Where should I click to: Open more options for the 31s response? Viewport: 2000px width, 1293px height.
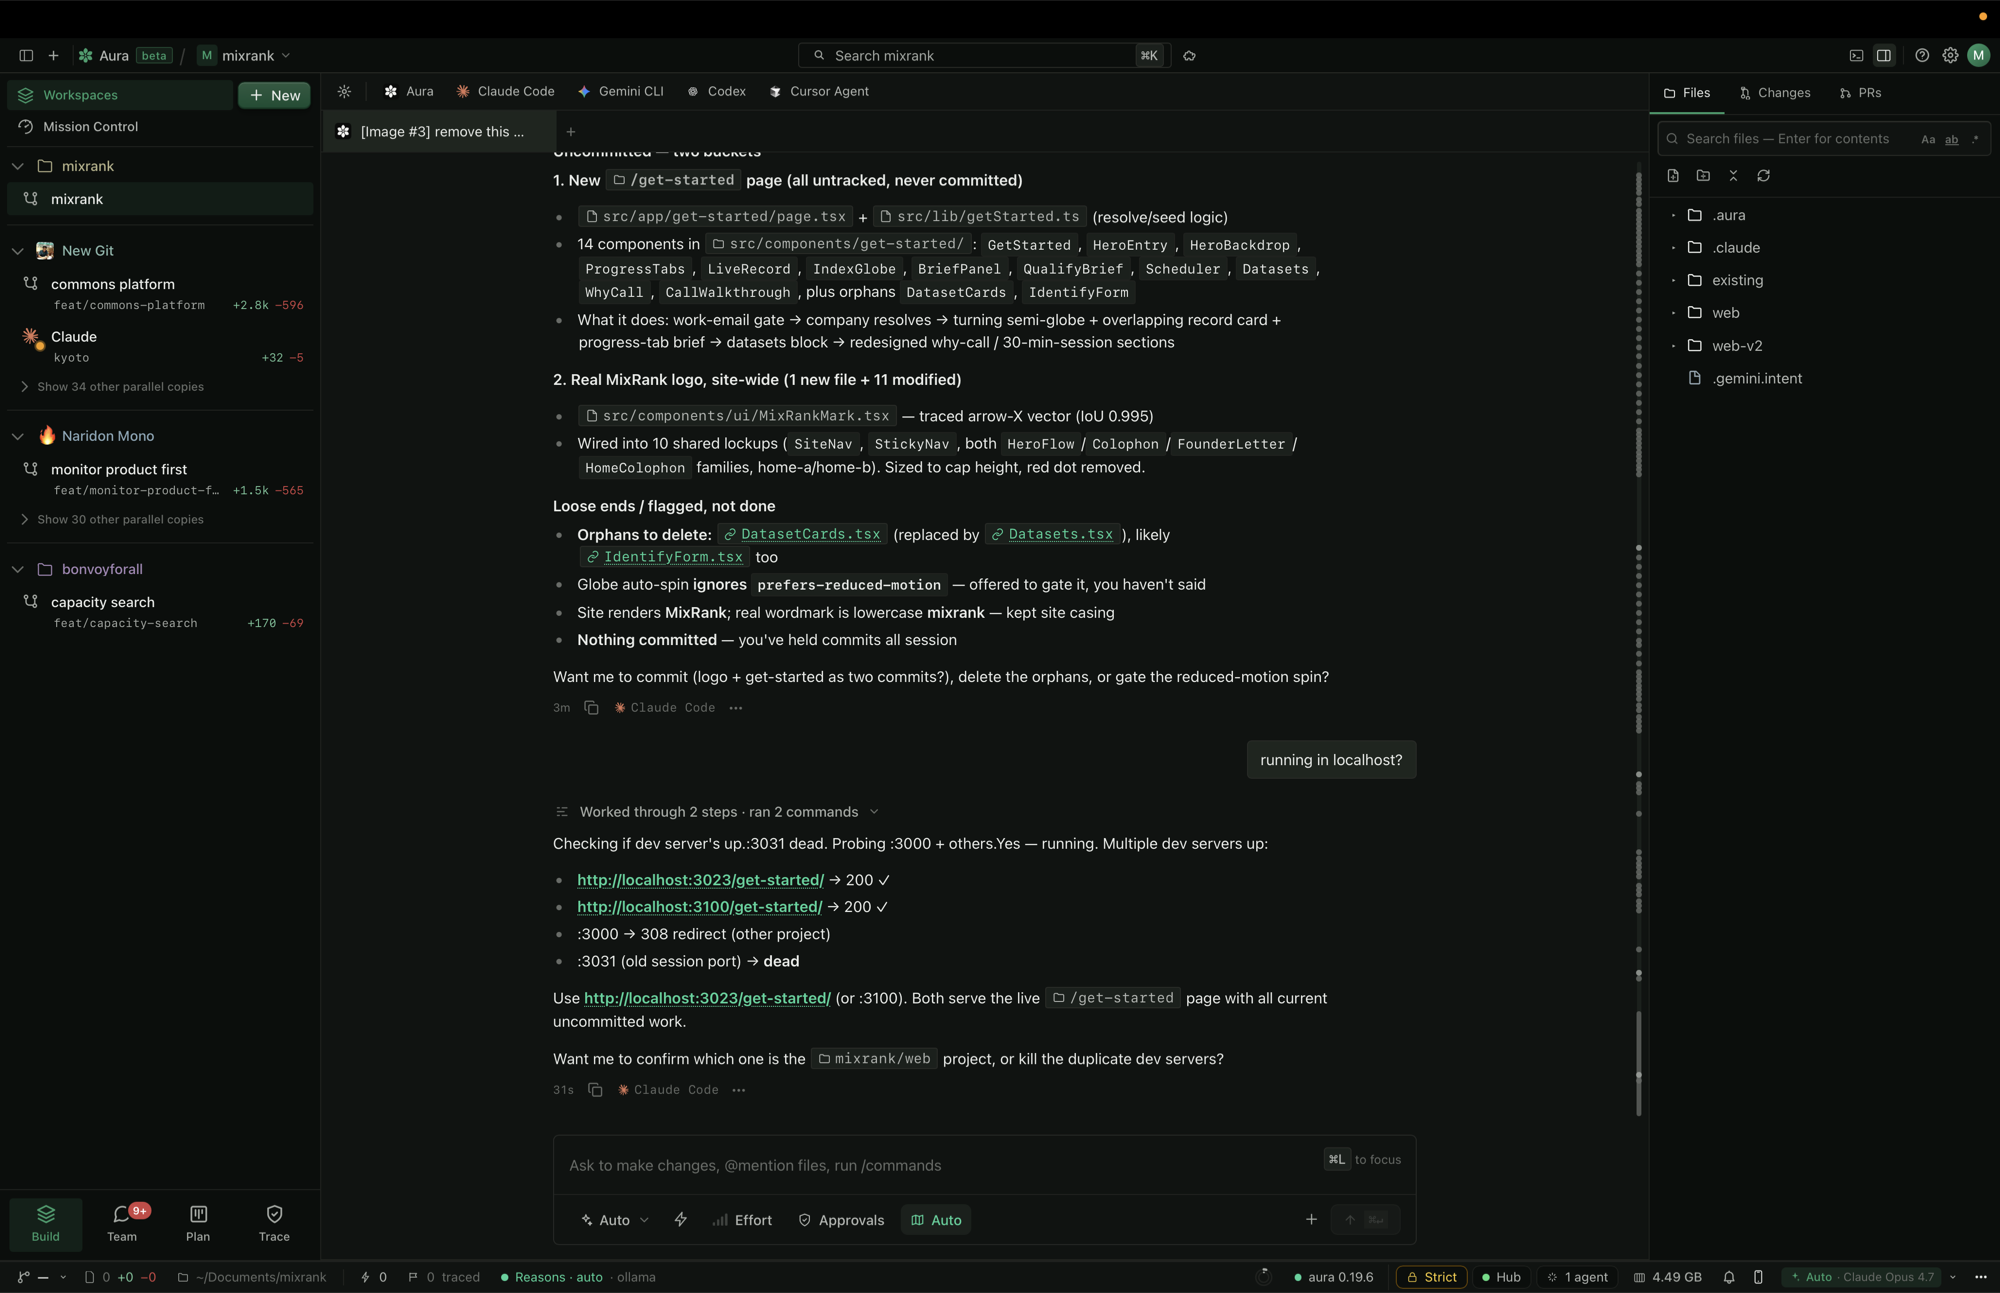739,1090
